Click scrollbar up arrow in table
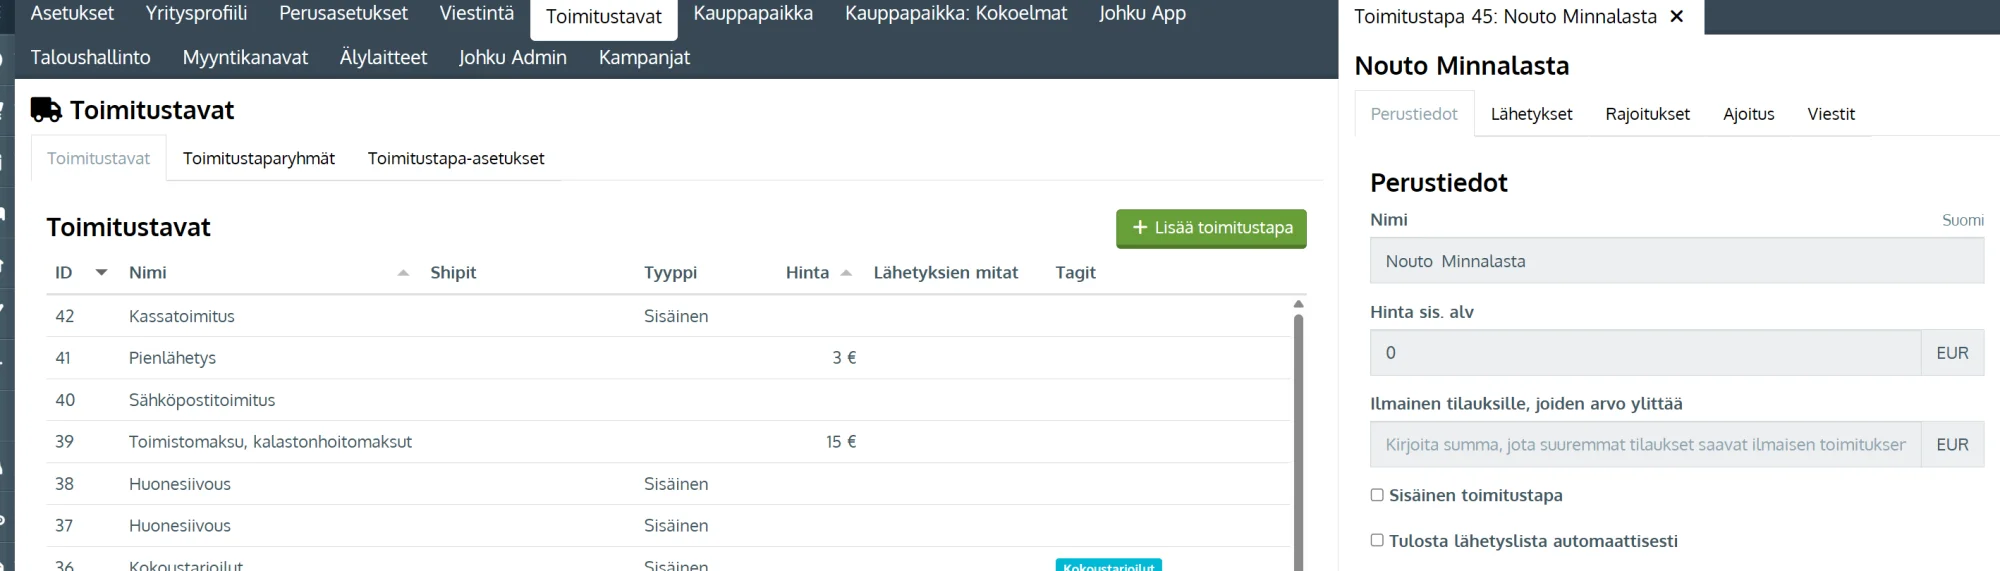 pos(1298,303)
